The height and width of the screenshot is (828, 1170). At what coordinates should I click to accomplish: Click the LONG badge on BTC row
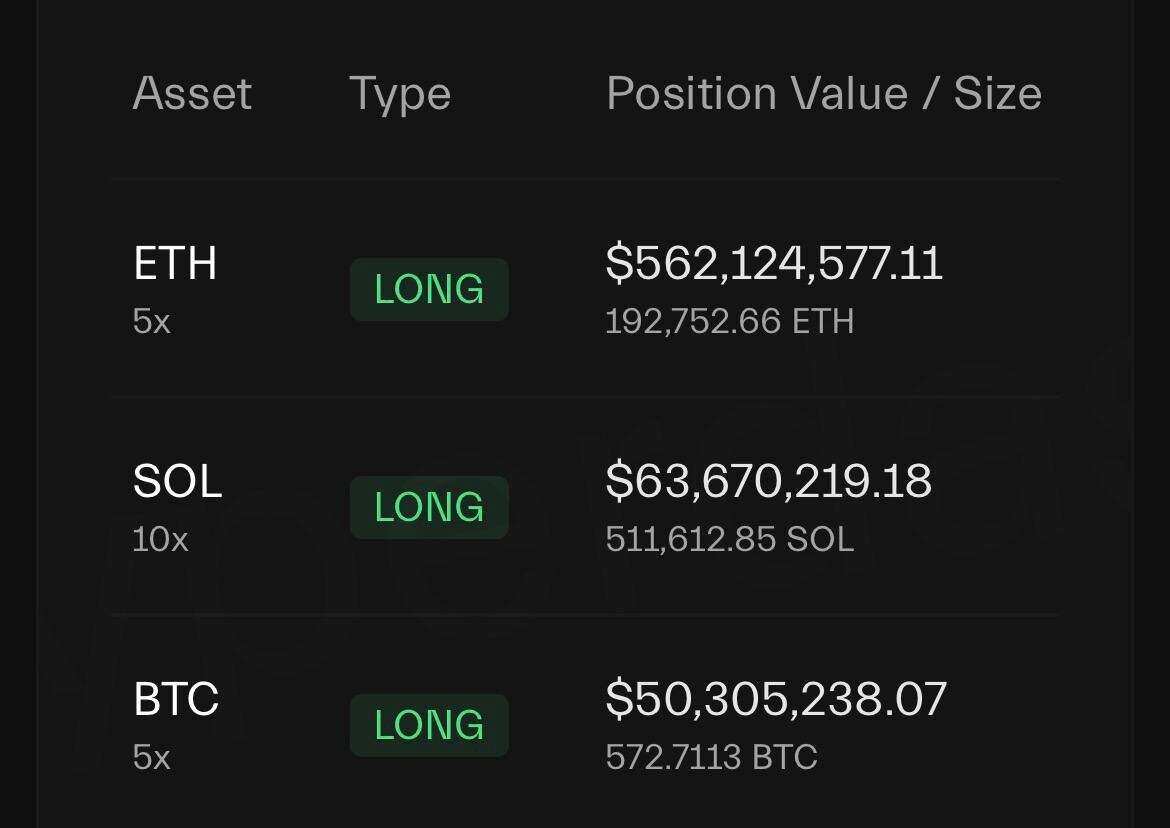(x=429, y=725)
